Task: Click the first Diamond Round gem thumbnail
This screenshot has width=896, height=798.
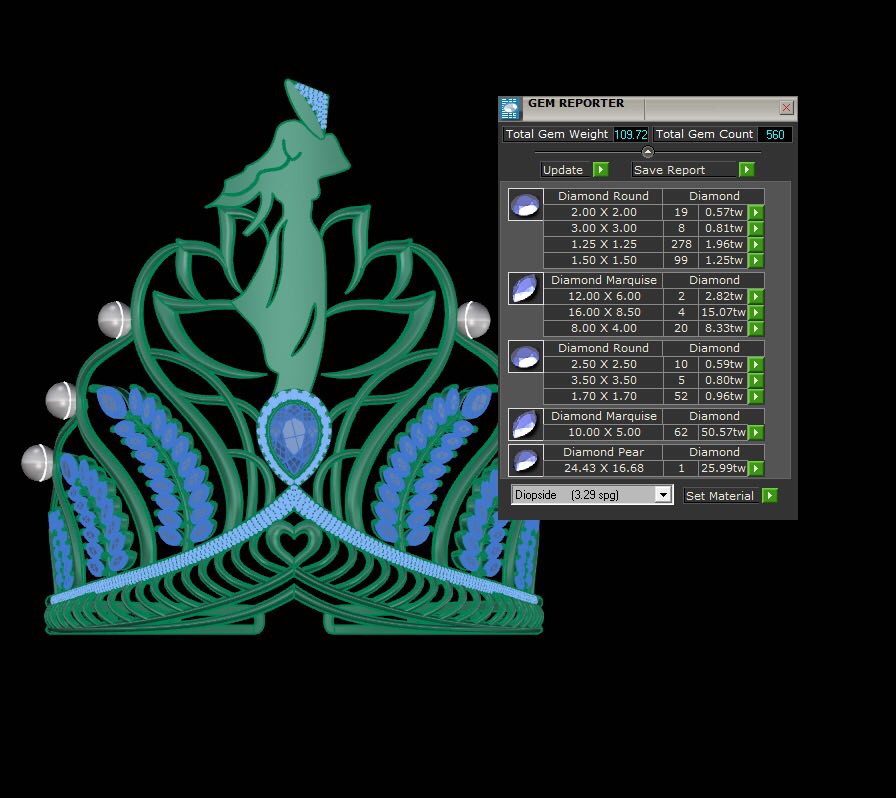Action: pos(525,205)
